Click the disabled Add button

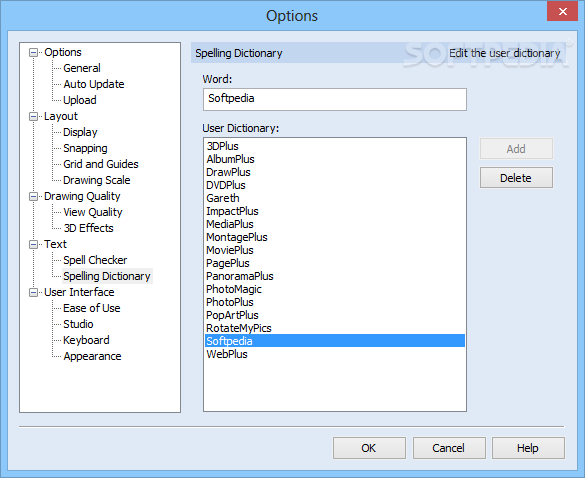(x=516, y=149)
